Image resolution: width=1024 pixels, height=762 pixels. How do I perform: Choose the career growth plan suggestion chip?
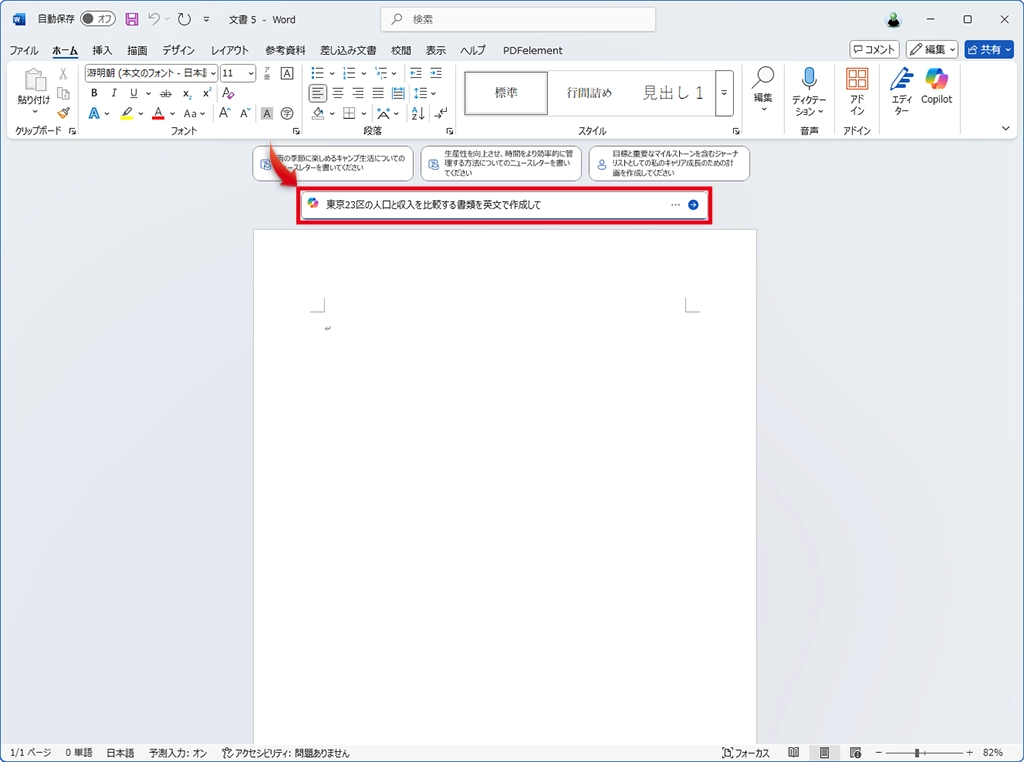pyautogui.click(x=669, y=163)
